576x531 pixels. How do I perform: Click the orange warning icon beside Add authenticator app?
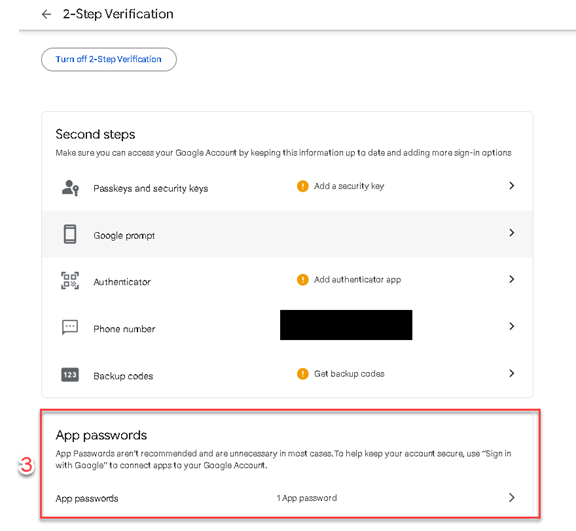point(303,280)
